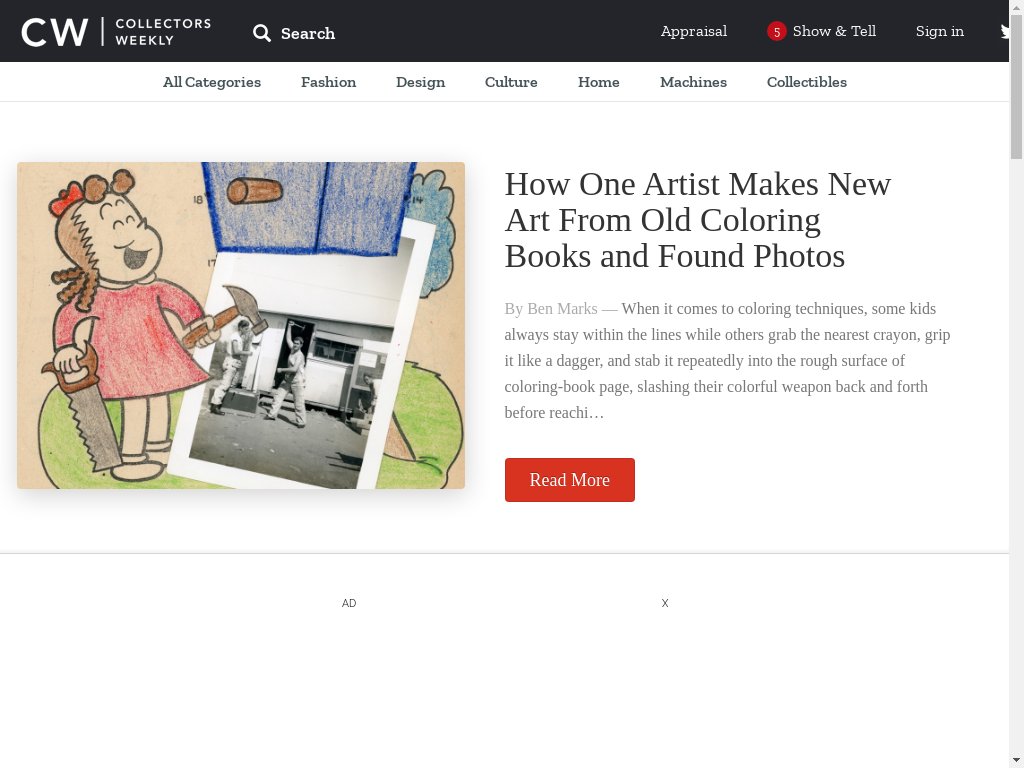
Task: Click the Read More button
Action: [x=569, y=480]
